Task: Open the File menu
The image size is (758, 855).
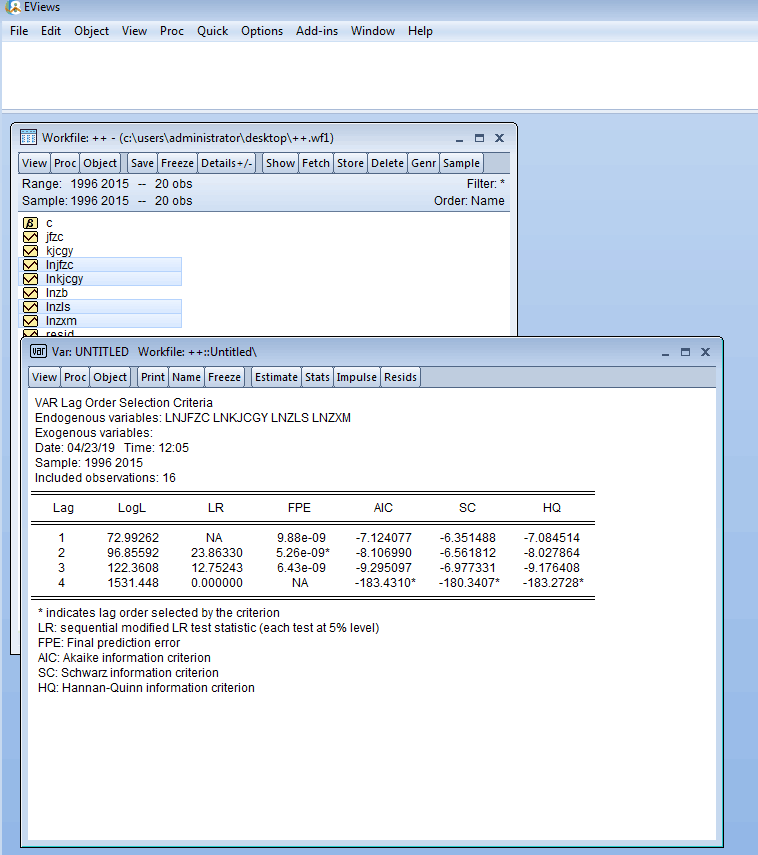Action: click(19, 31)
